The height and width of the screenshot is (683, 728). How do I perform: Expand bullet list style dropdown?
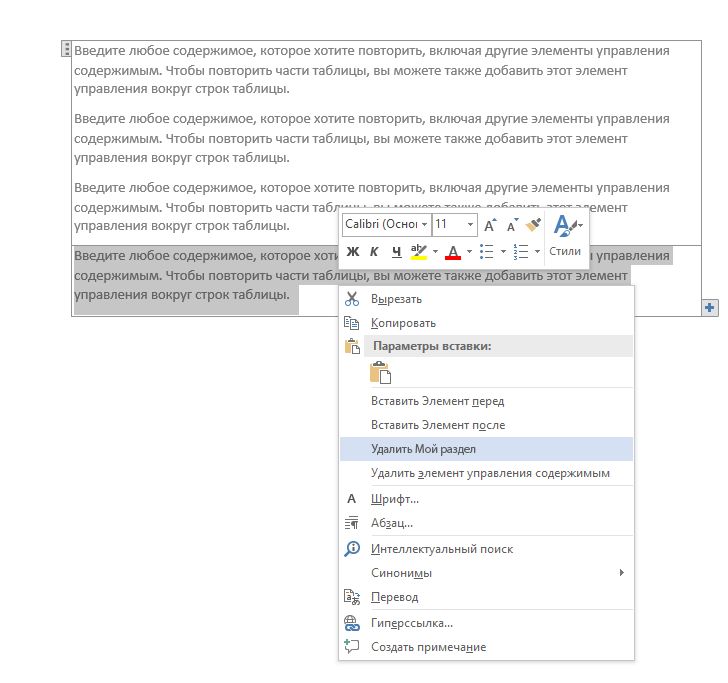pyautogui.click(x=503, y=252)
